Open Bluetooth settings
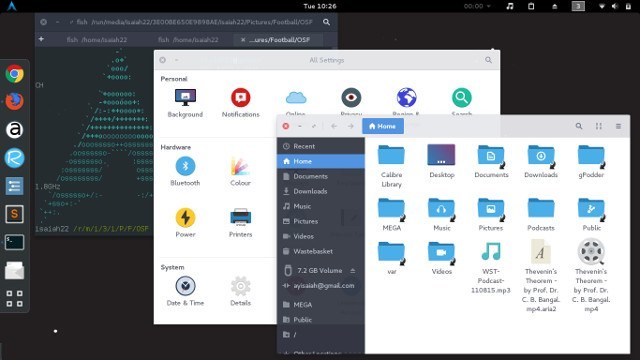The height and width of the screenshot is (360, 640). pyautogui.click(x=185, y=171)
